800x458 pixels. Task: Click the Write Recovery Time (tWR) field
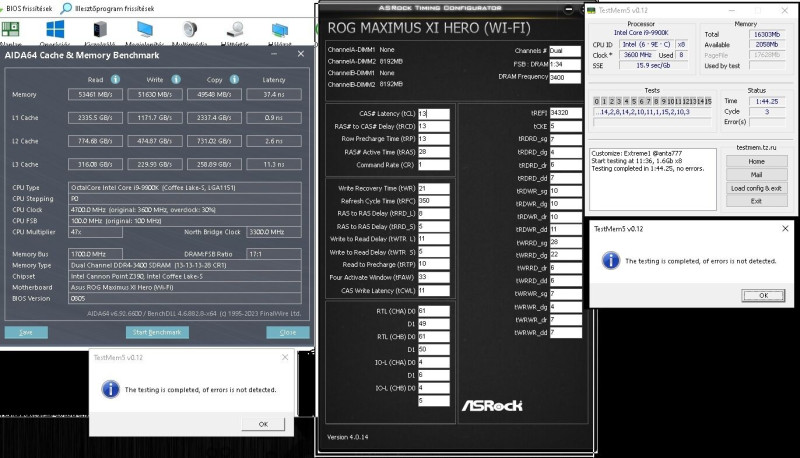[434, 188]
